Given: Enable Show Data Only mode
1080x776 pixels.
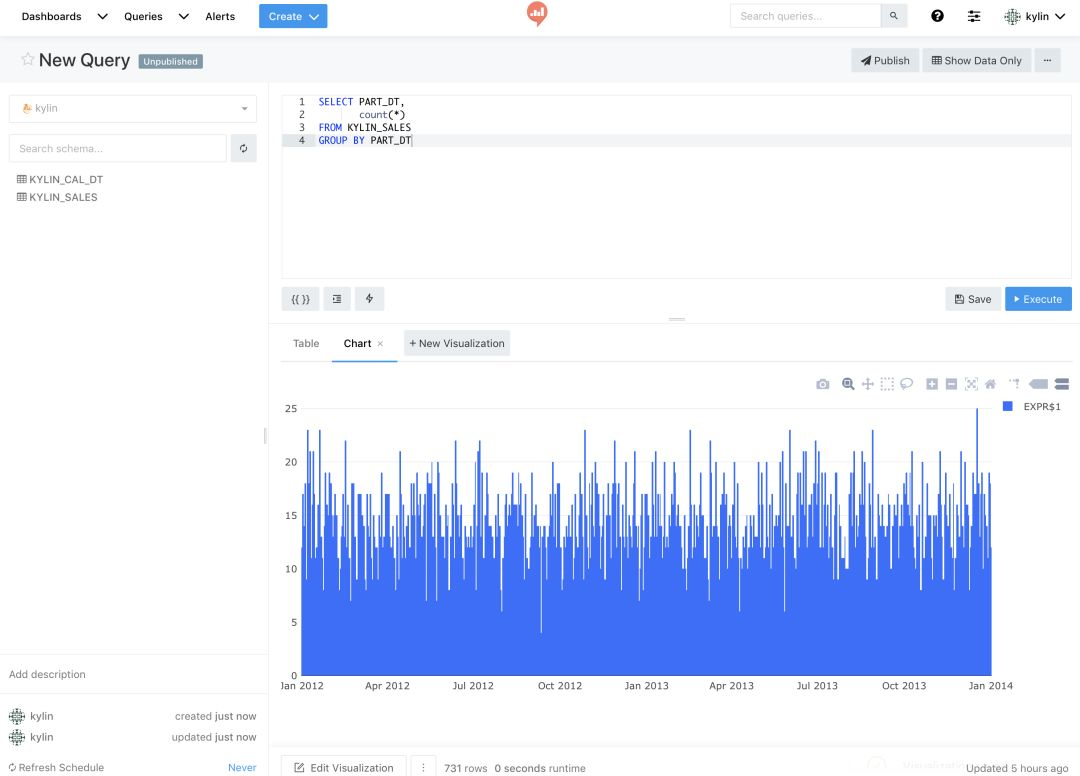Looking at the screenshot, I should 976,60.
